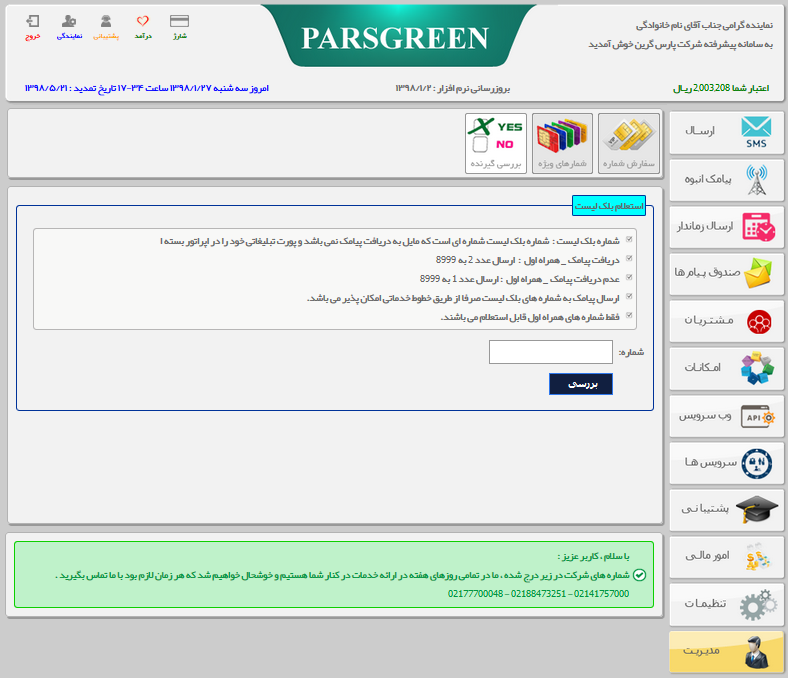Open scheduled send (ارسال زماندار) calendar icon
The image size is (788, 678).
758,227
